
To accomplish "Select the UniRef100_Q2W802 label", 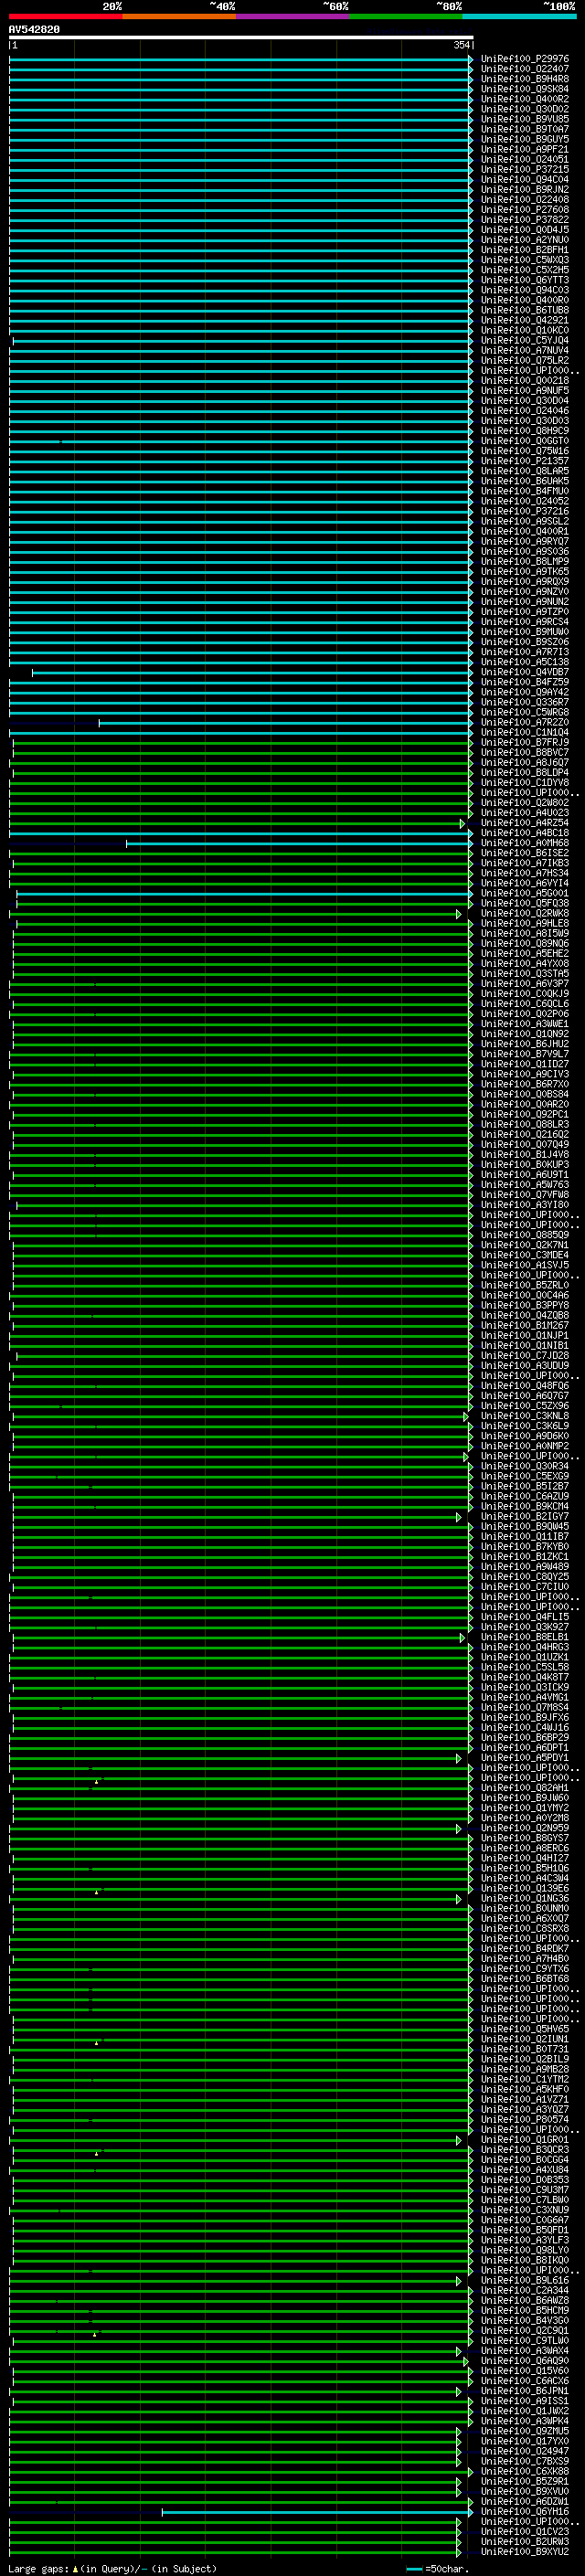I will 525,802.
